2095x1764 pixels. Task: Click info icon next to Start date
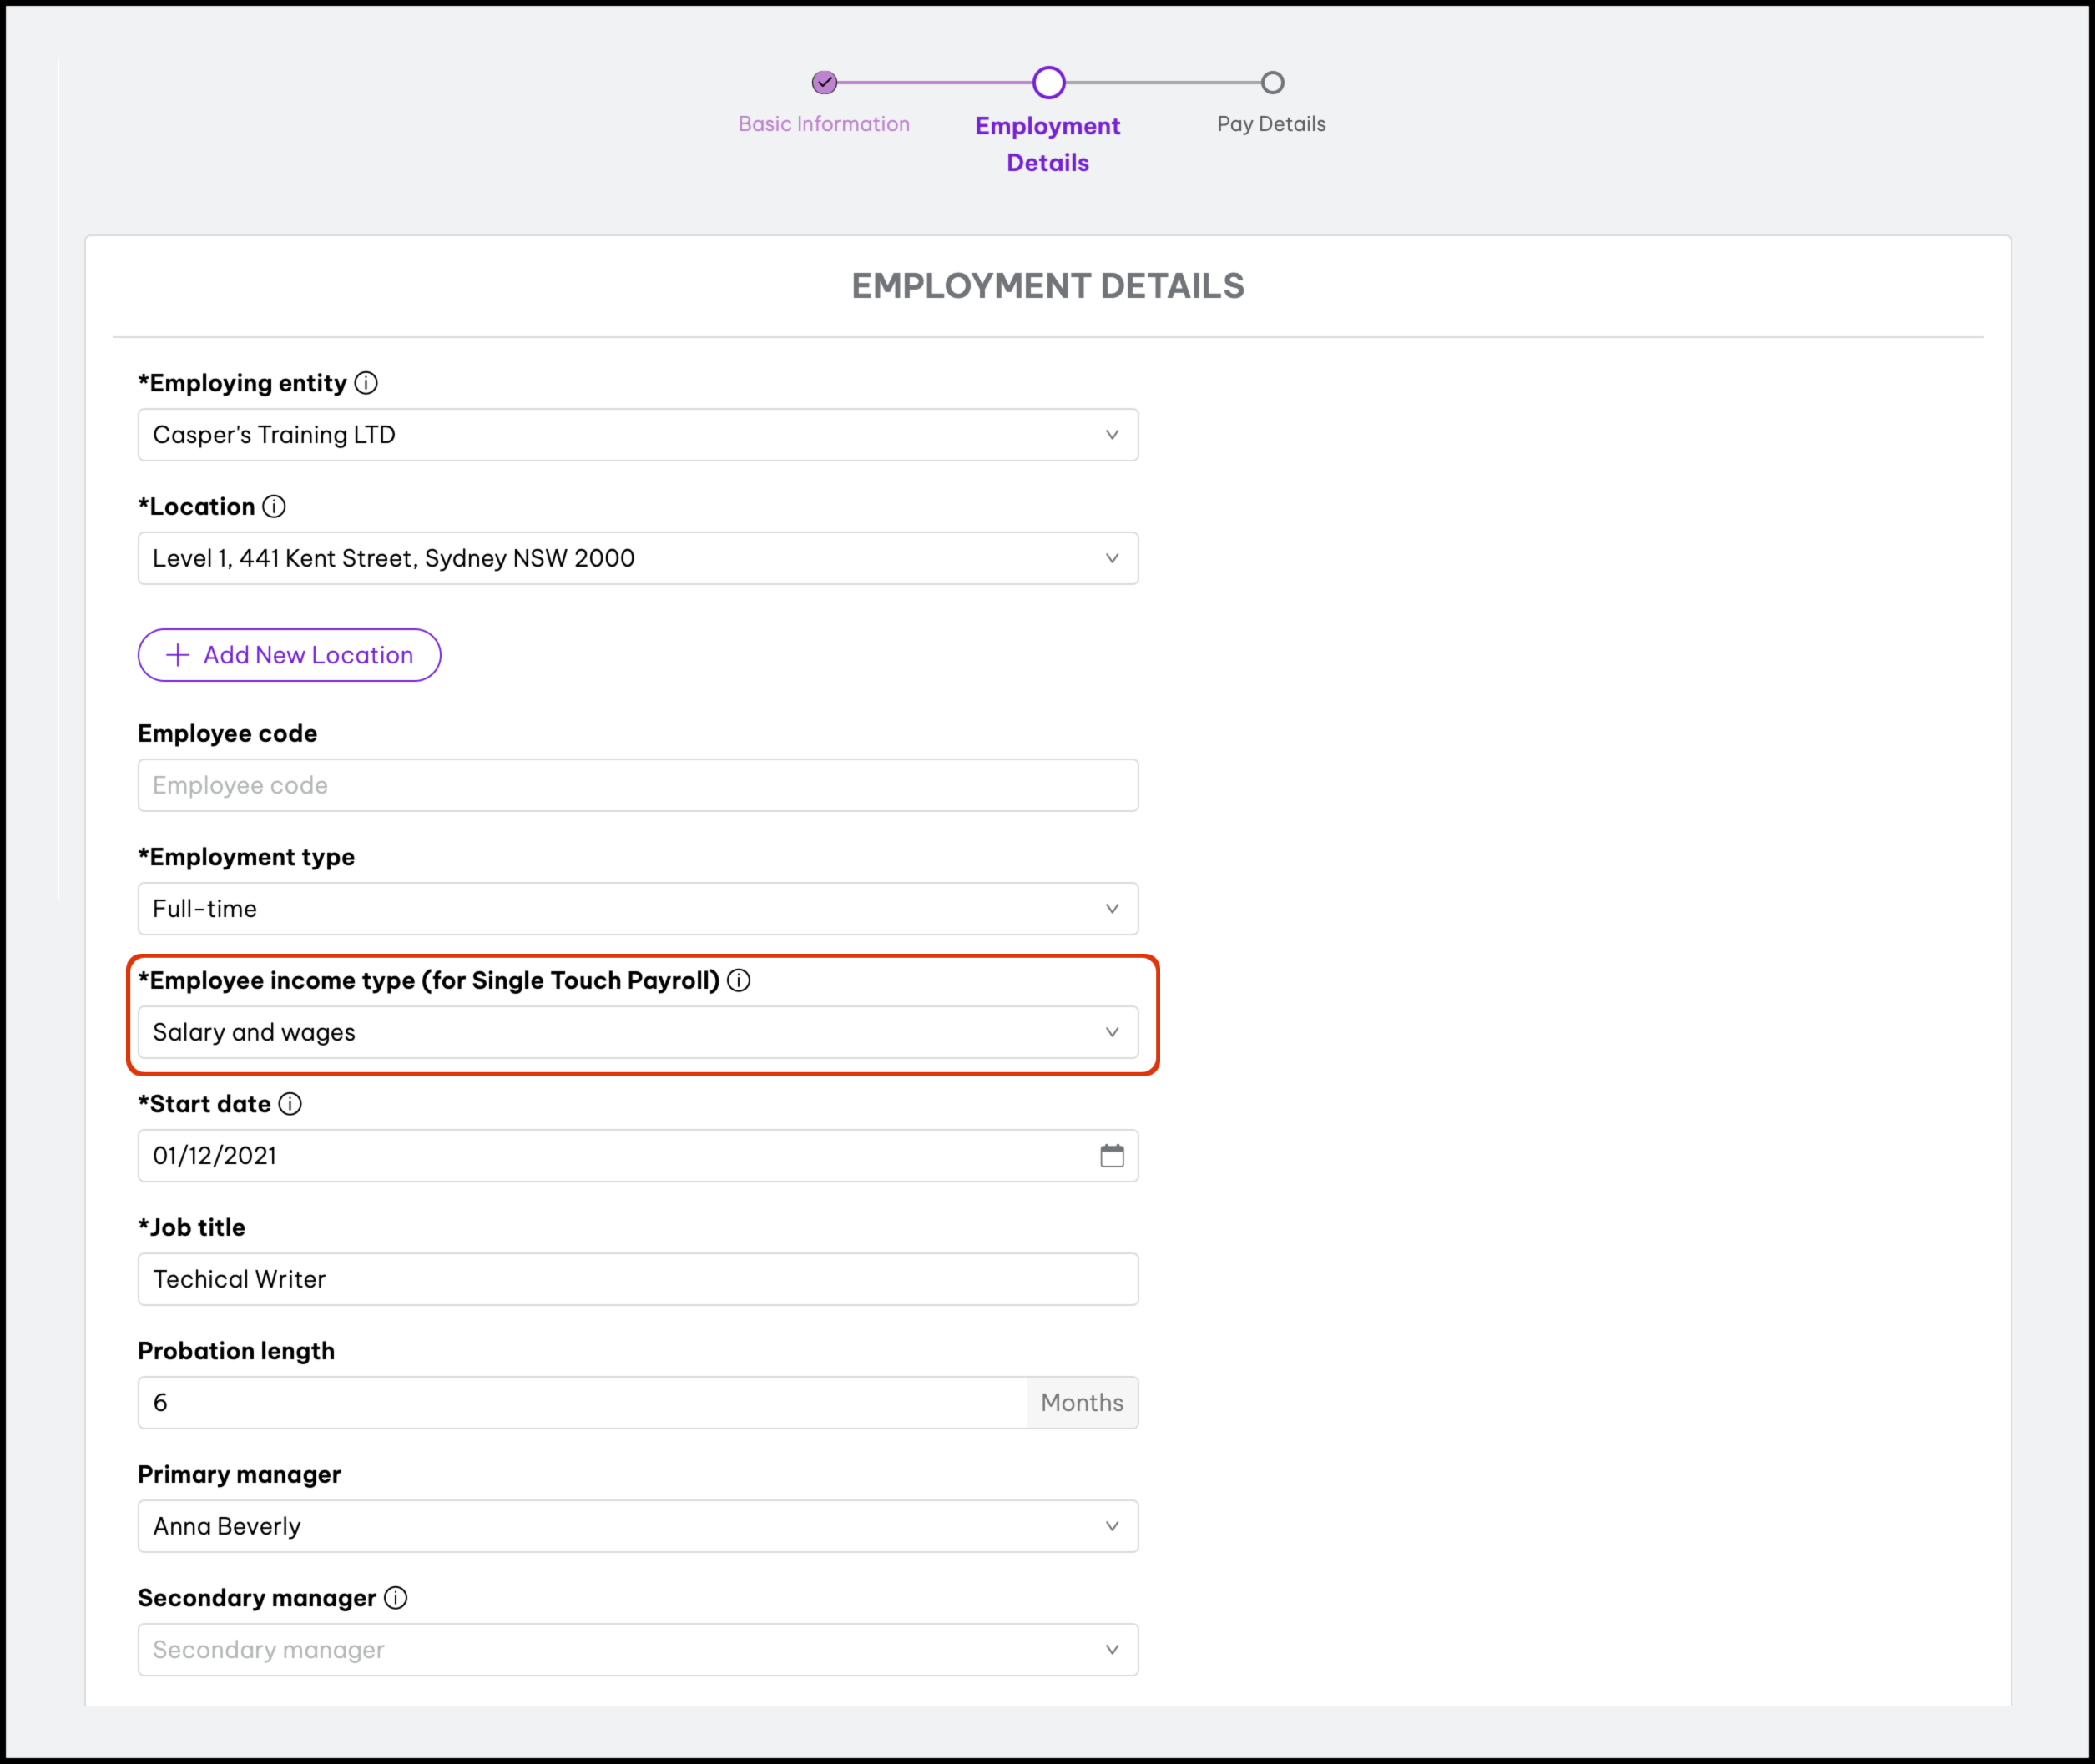click(290, 1104)
